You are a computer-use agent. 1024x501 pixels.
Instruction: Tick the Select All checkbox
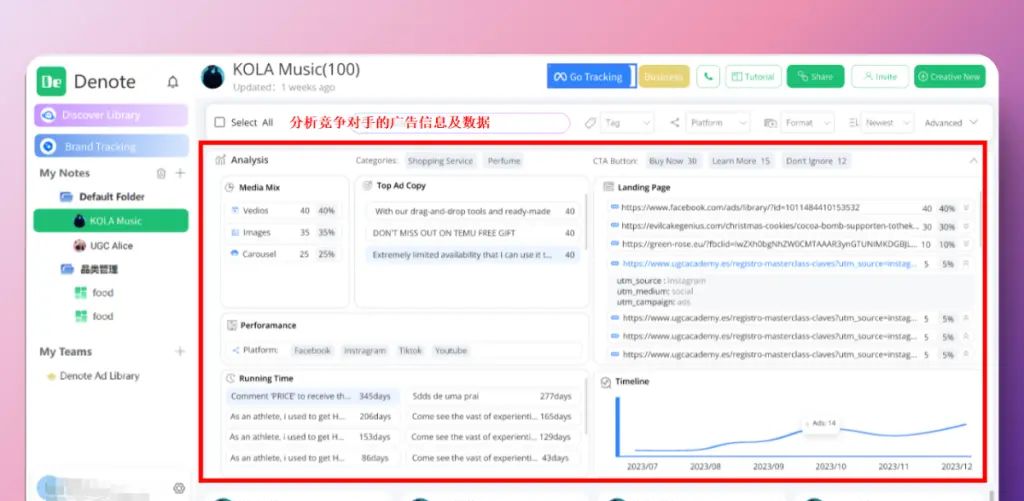(x=219, y=122)
